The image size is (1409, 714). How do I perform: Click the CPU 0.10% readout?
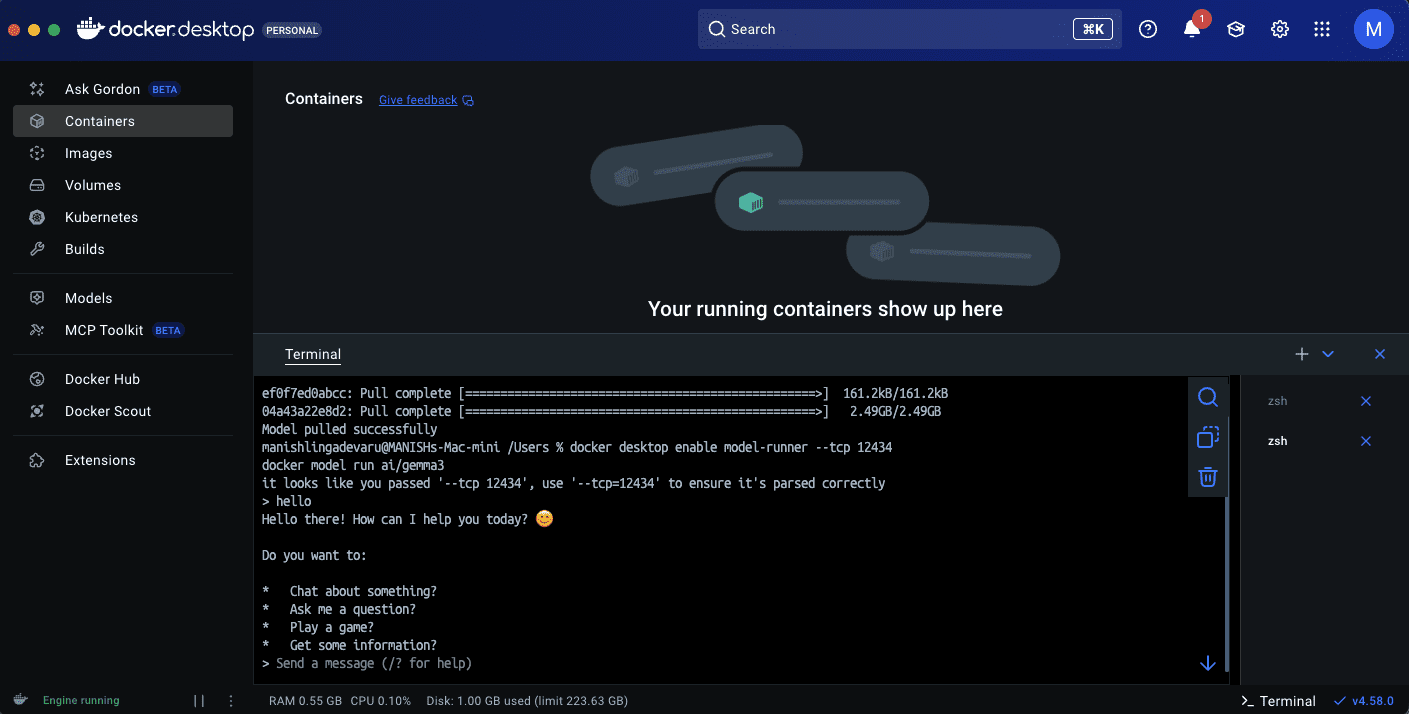point(381,701)
